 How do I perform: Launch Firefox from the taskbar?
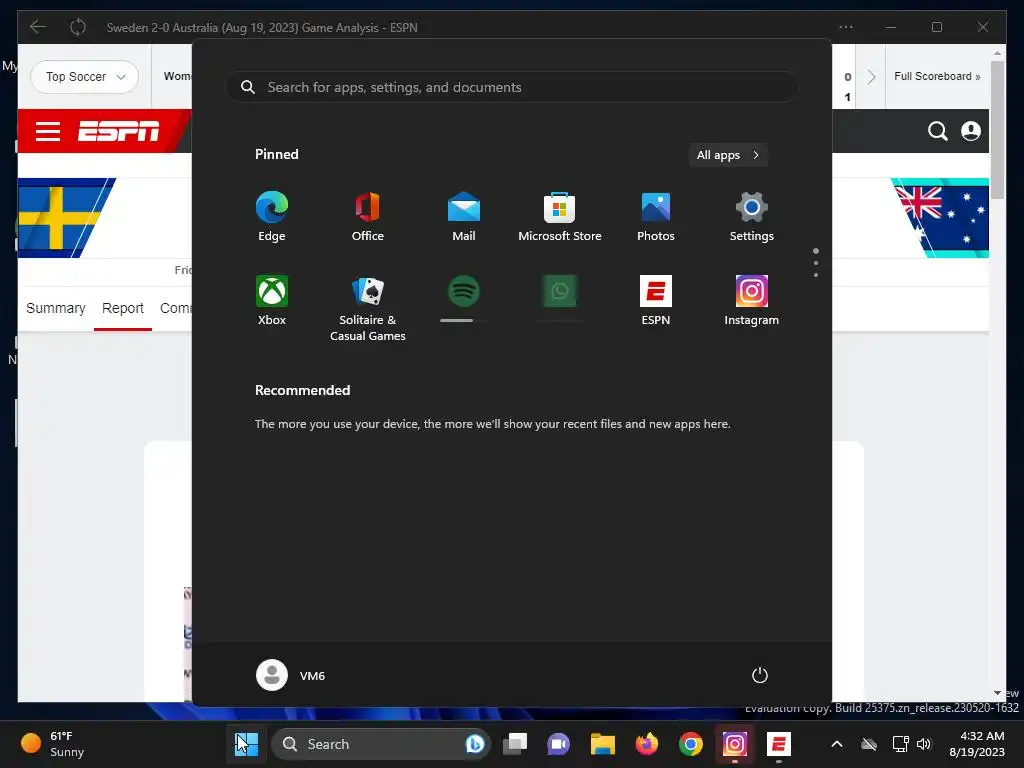[x=647, y=744]
